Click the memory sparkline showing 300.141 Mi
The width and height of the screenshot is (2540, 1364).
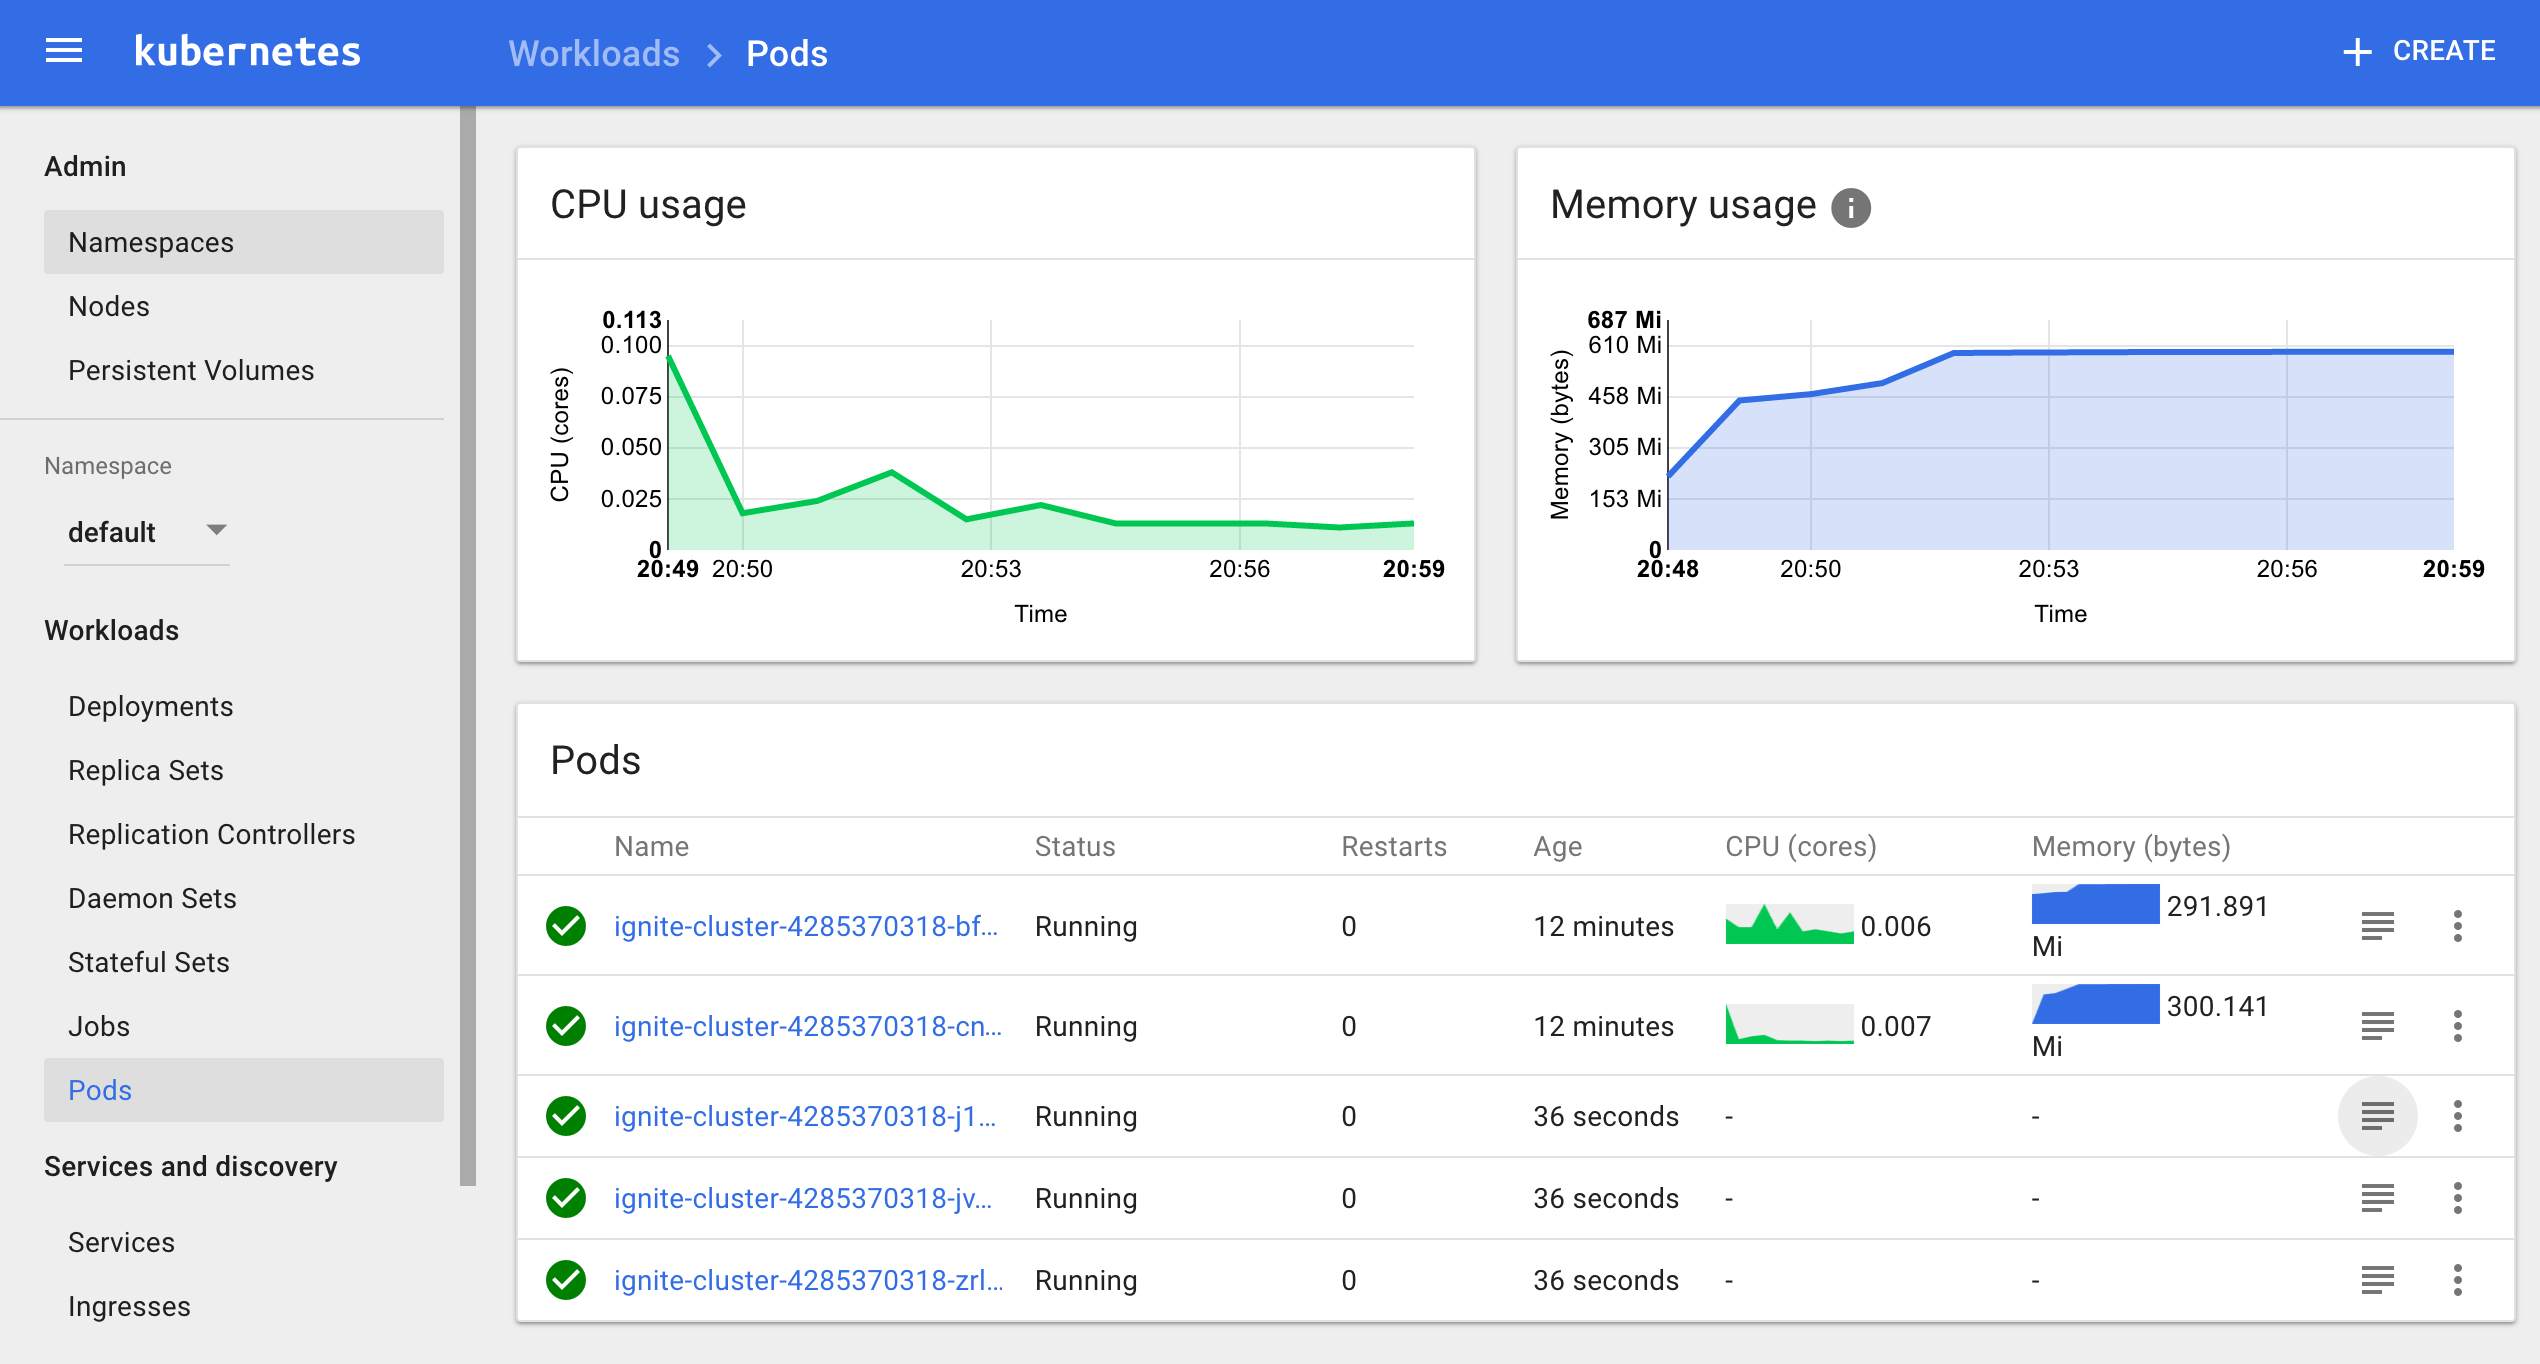[x=2095, y=1004]
